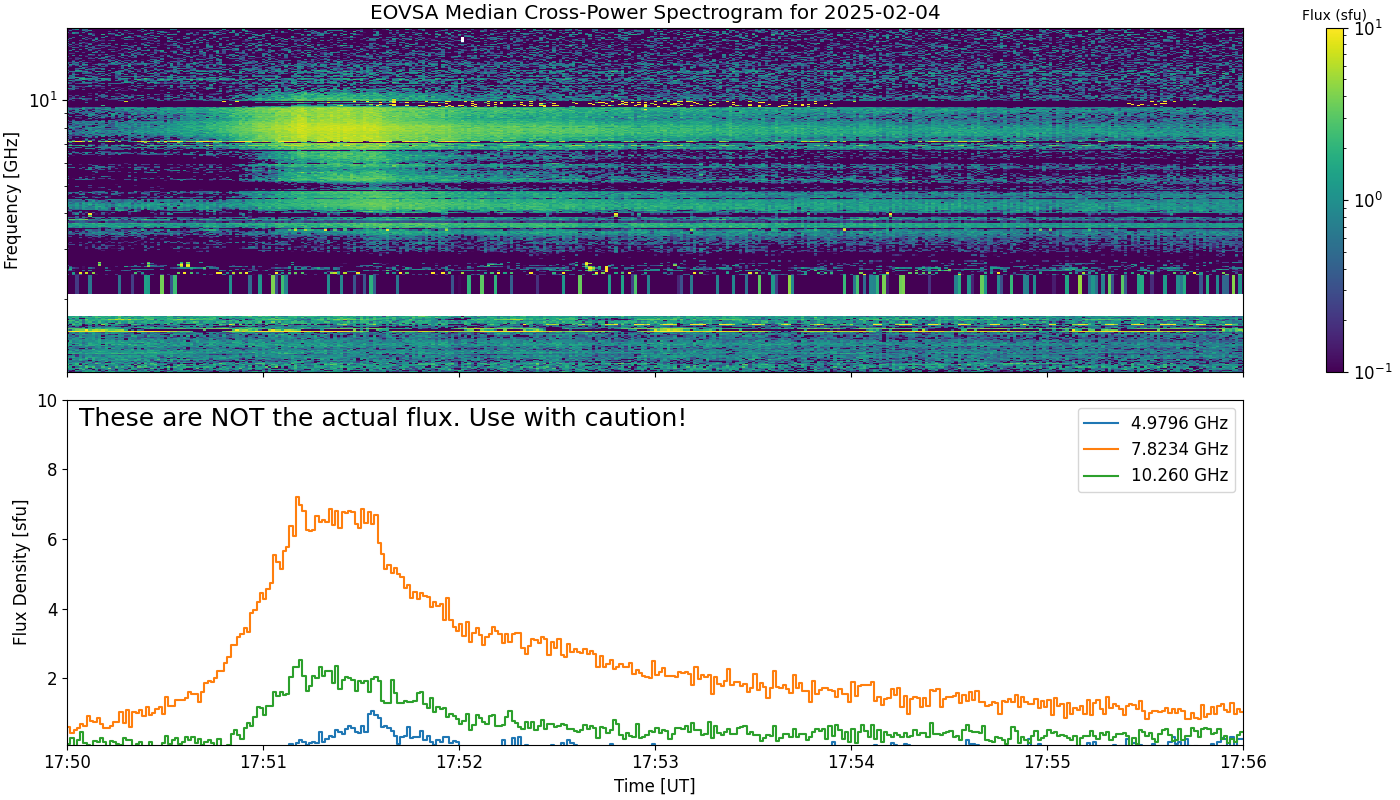Screen dimensions: 1400x800
Task: Click the 'Flux (sfu)' colorbar label
Action: pyautogui.click(x=1334, y=15)
